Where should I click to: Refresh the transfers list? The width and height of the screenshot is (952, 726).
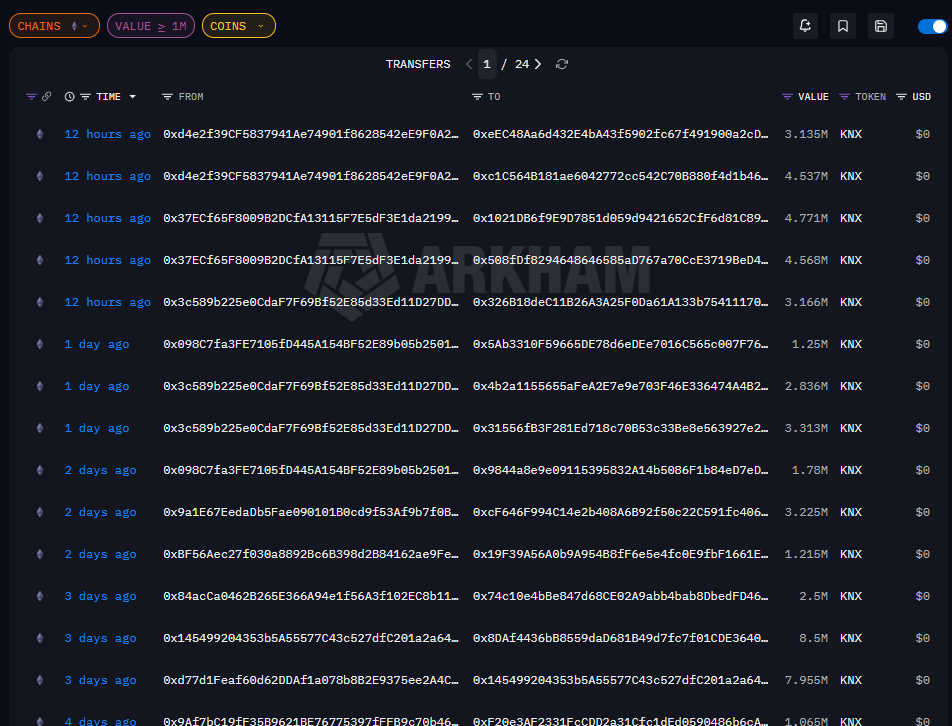(562, 64)
